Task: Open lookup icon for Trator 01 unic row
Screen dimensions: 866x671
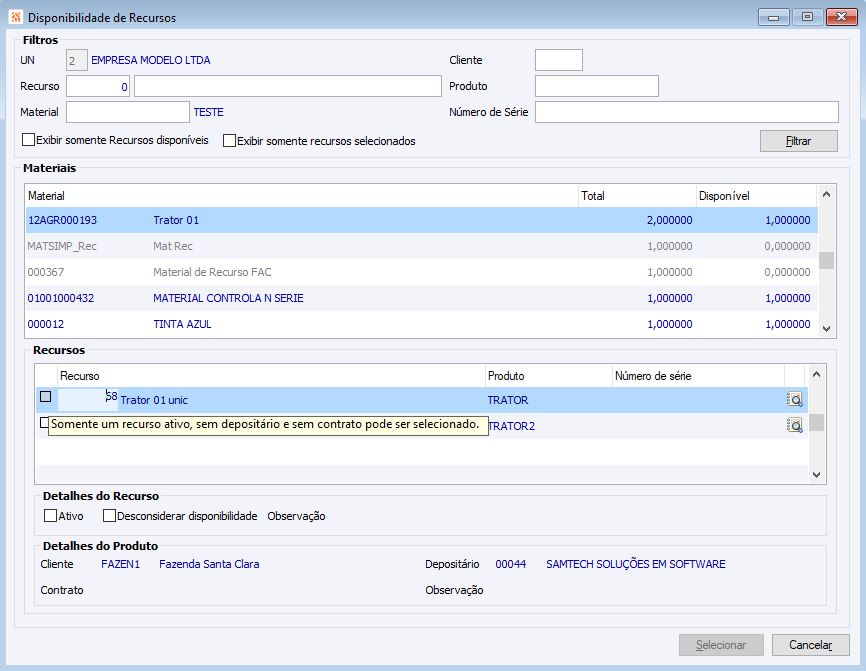Action: [795, 399]
